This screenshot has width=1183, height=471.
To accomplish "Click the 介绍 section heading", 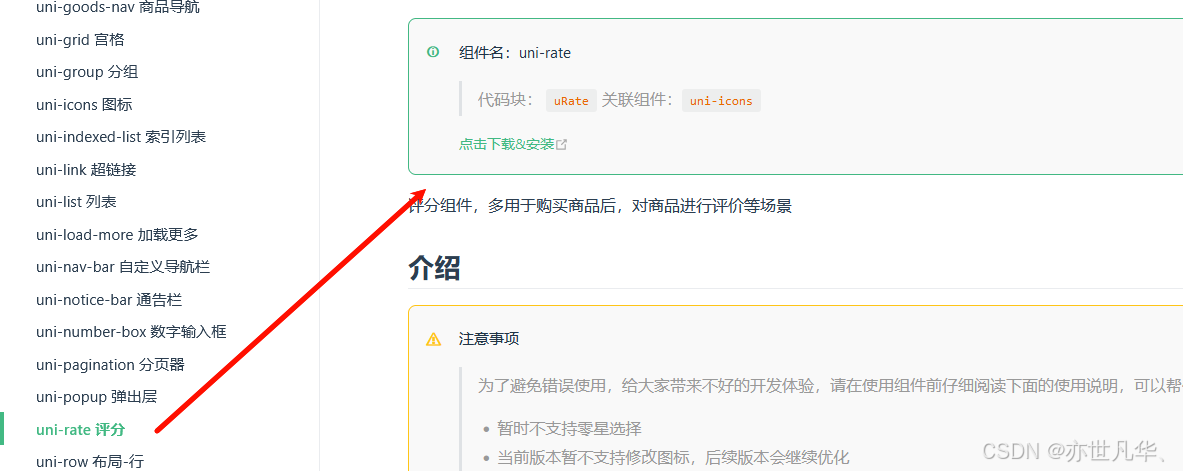I will pos(435,268).
